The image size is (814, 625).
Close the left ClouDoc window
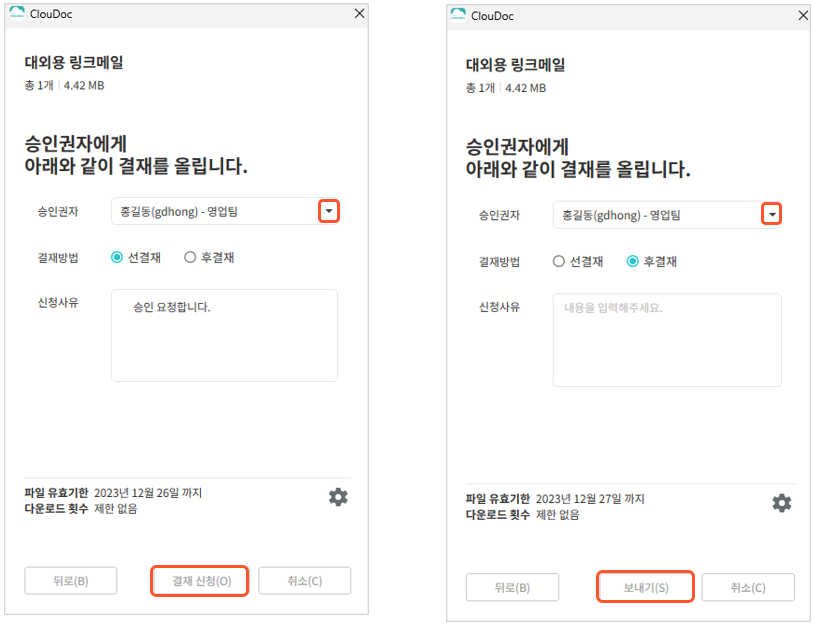point(359,13)
